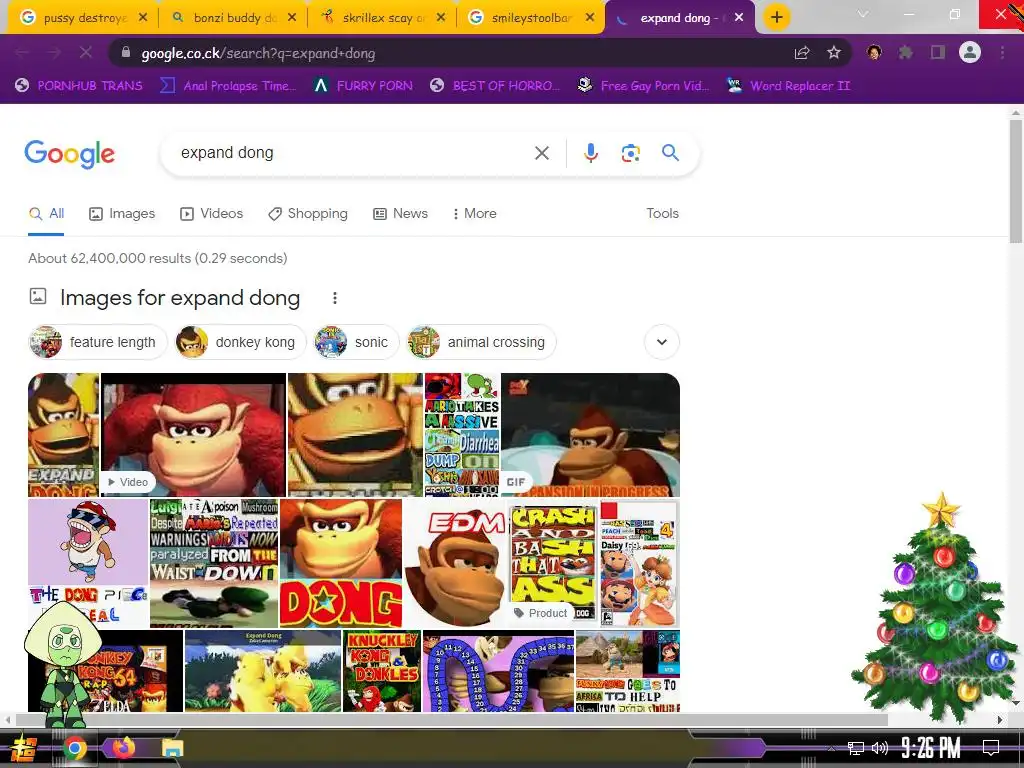Open the More search categories menu
The height and width of the screenshot is (768, 1024).
pos(475,214)
